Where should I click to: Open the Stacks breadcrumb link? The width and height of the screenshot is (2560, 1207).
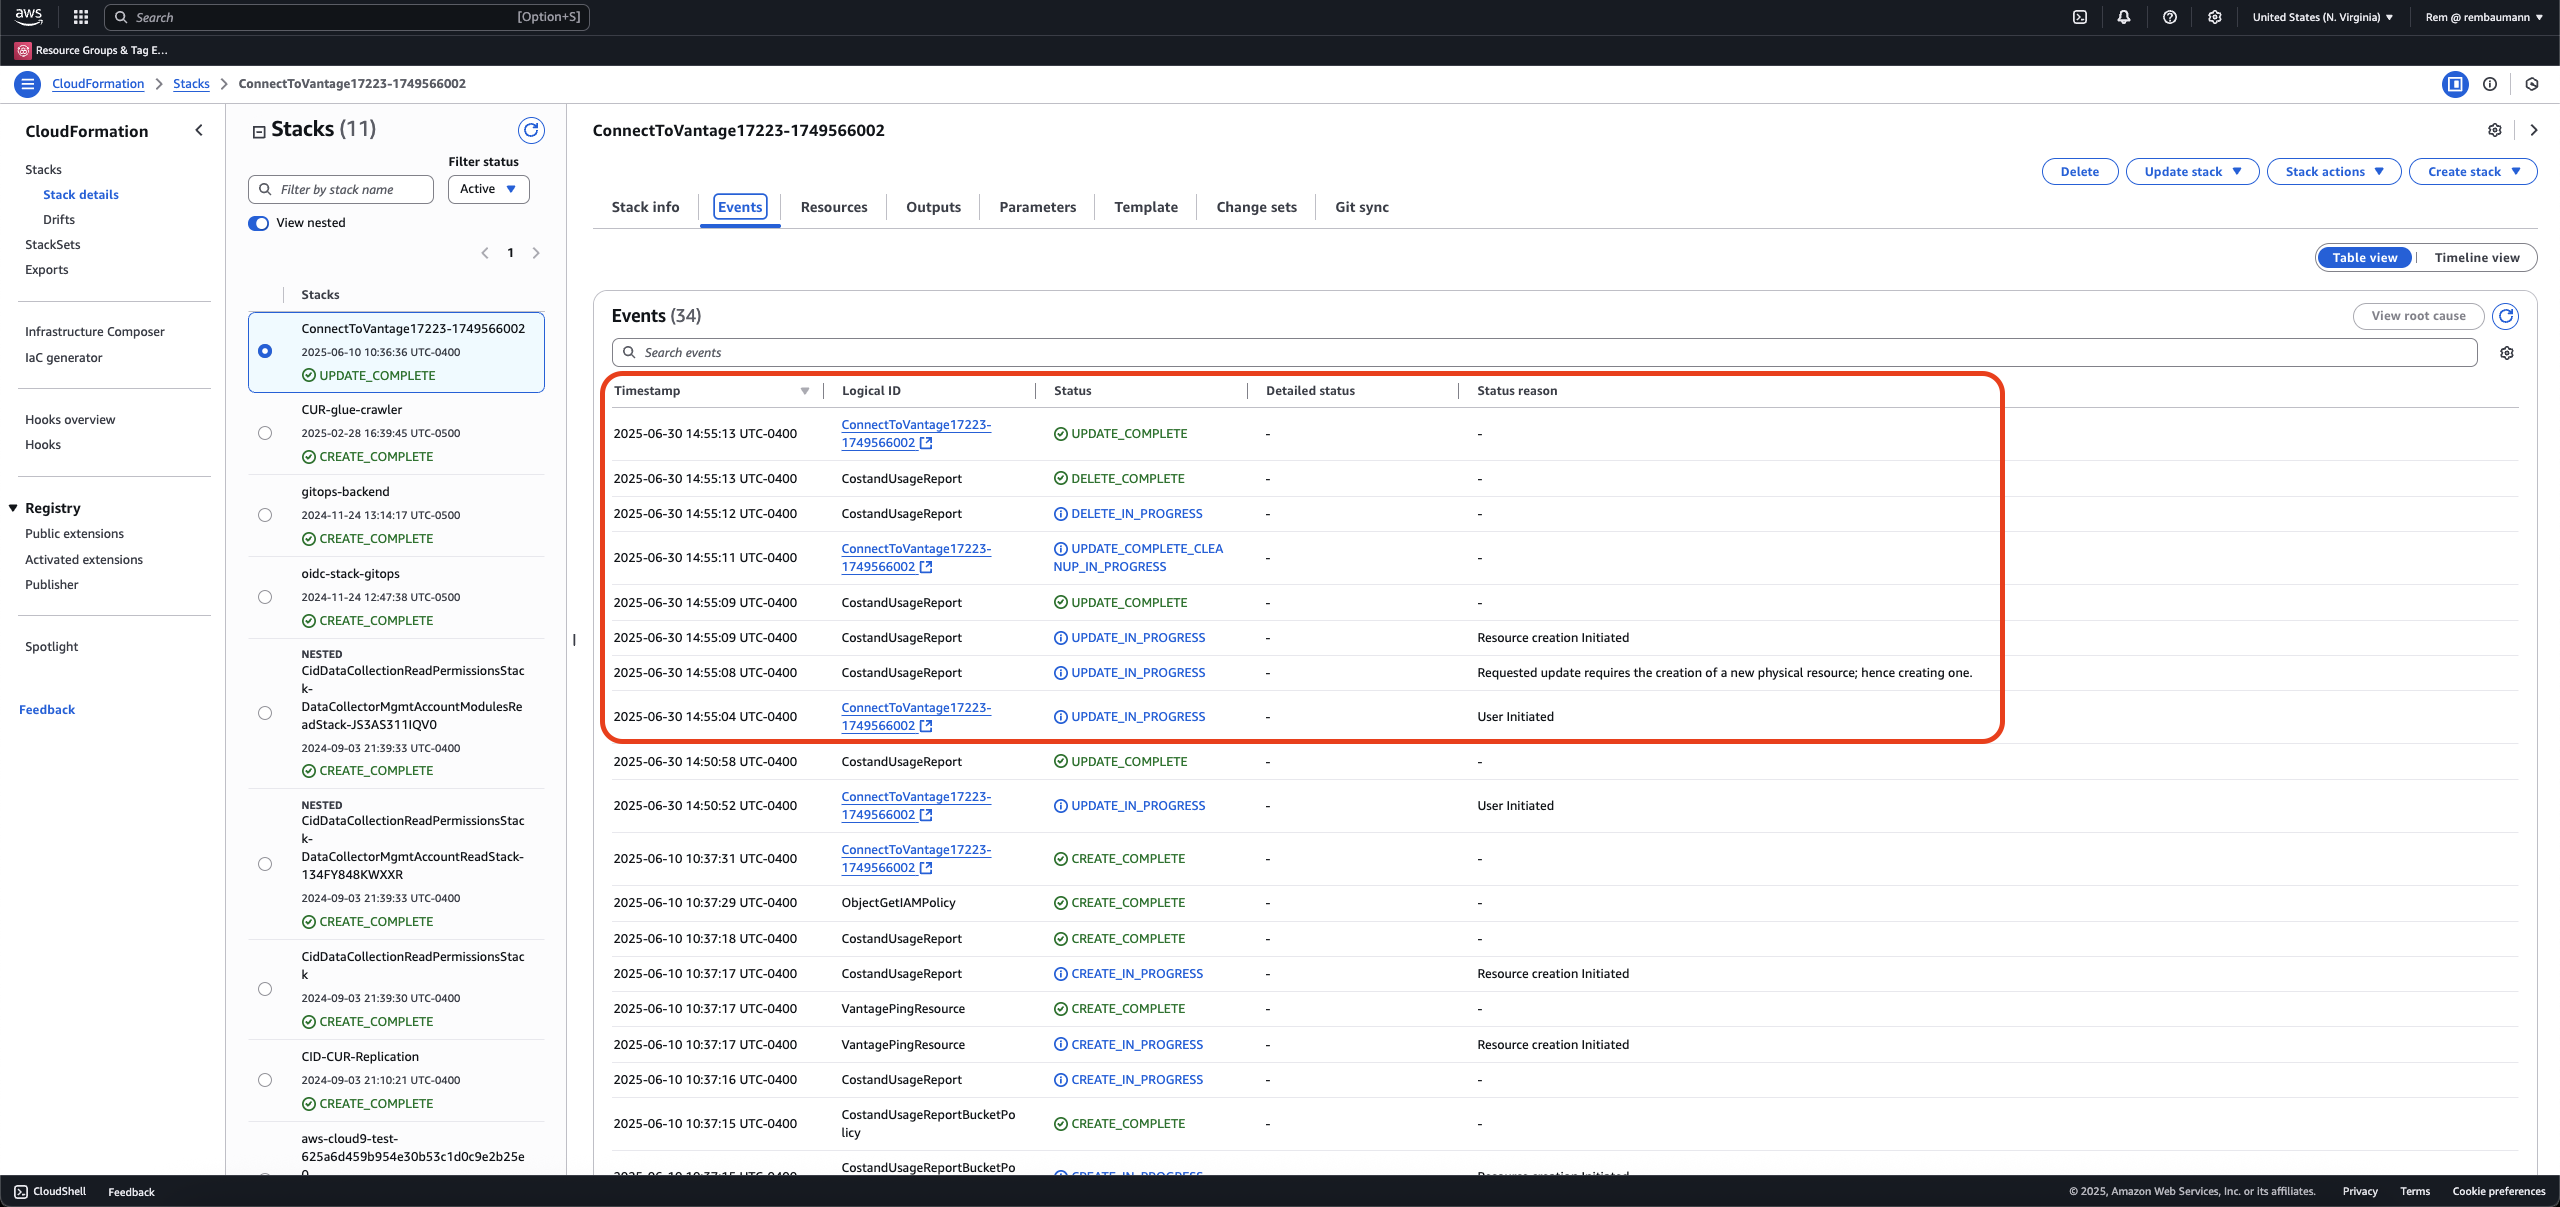[x=191, y=84]
